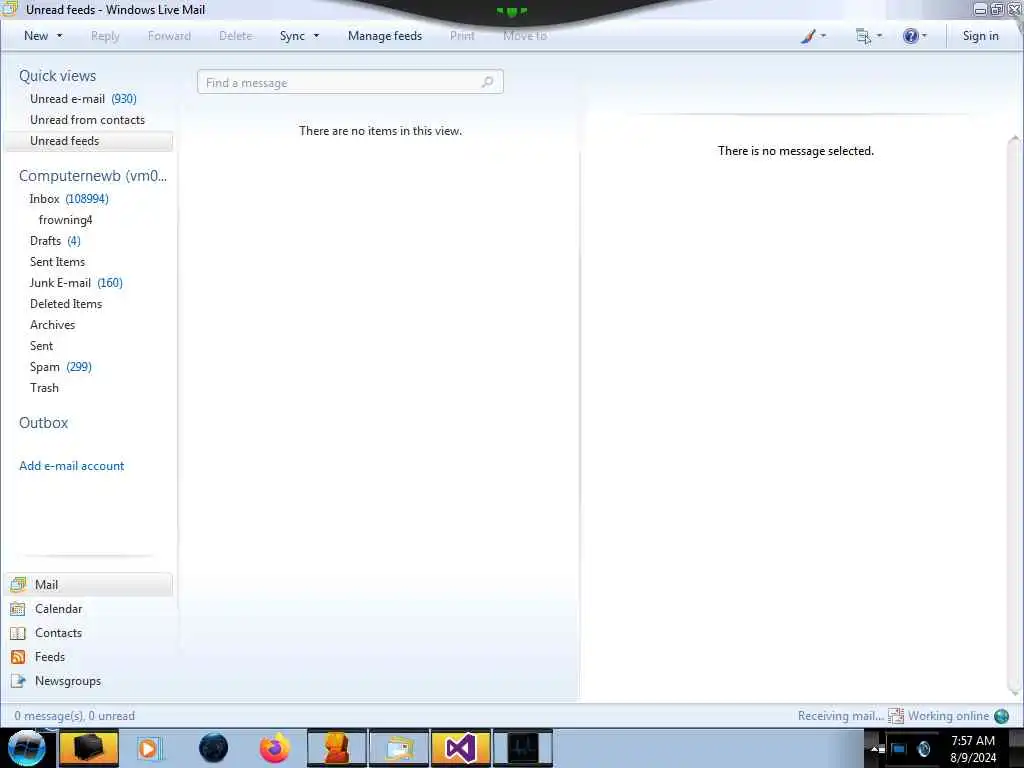Viewport: 1024px width, 768px height.
Task: Click the Reply toolbar item
Action: coord(105,36)
